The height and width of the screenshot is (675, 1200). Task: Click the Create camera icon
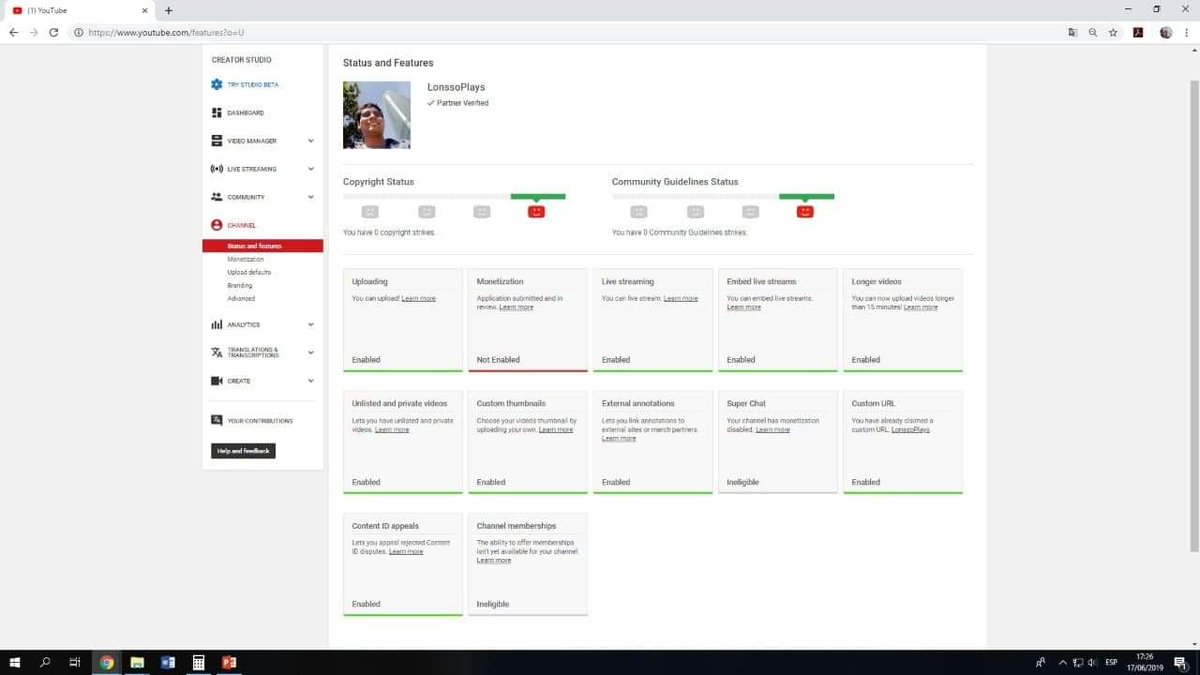tap(217, 381)
